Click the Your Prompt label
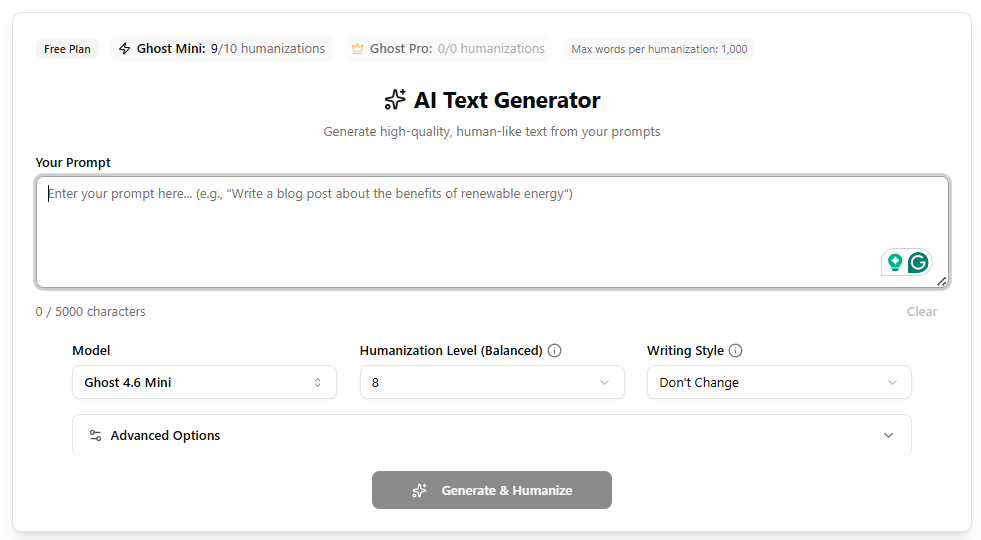The image size is (981, 540). click(73, 163)
